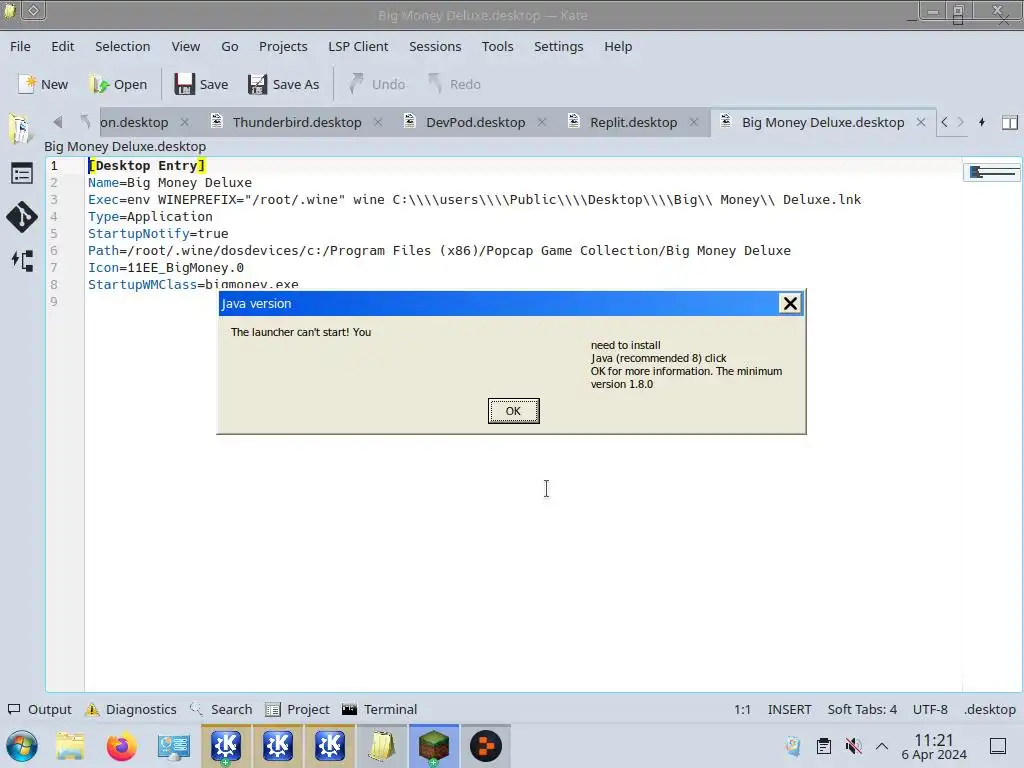Open the Minecraft grass block taskbar icon
Screen dimensions: 1024x768
(x=434, y=746)
